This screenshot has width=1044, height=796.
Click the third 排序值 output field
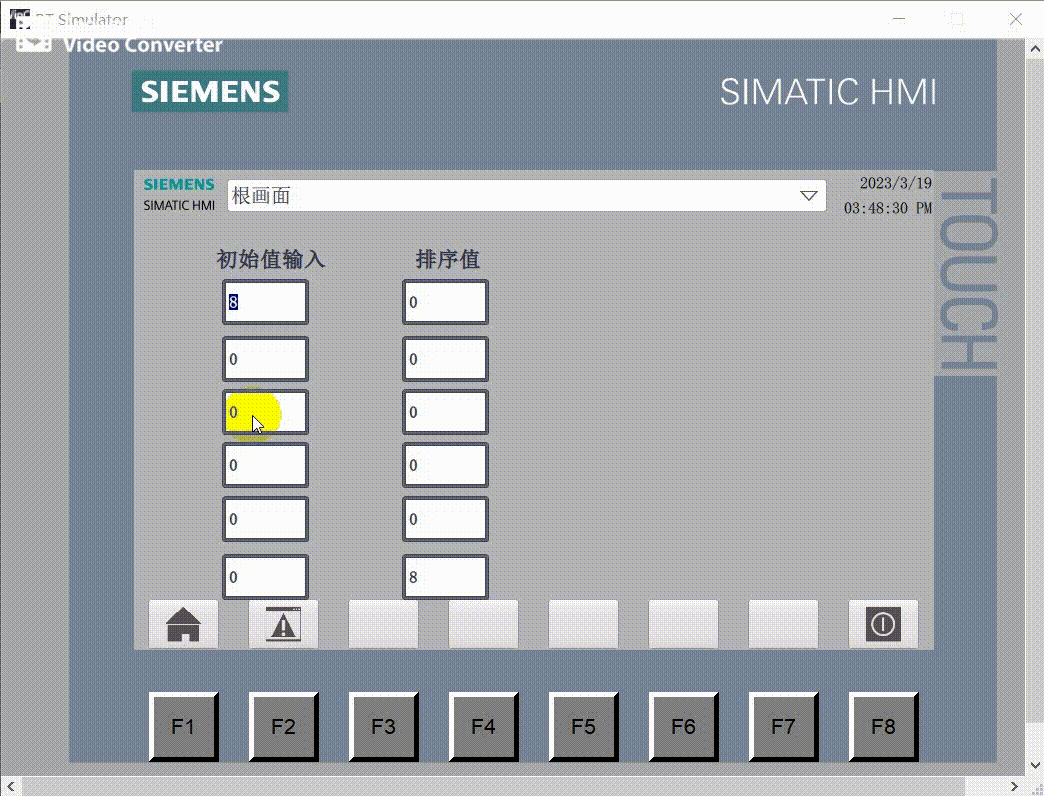coord(445,412)
